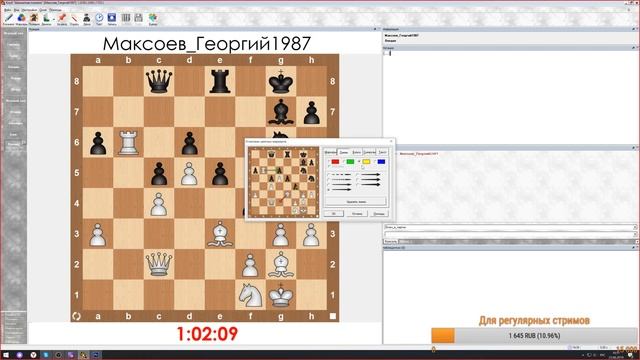
Task: Click the blue square timer toolbar icon
Action: 112,17
